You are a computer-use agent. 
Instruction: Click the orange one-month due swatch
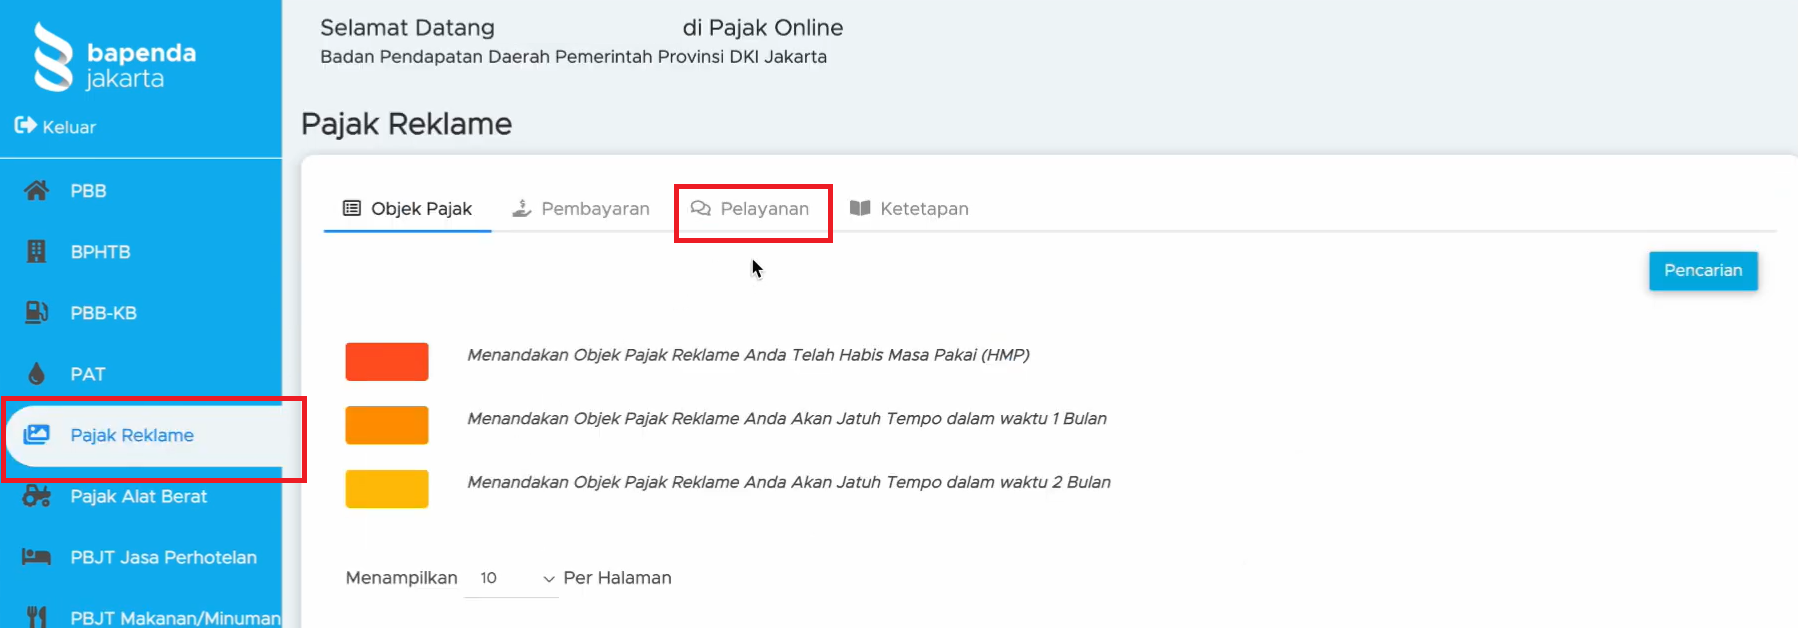[x=387, y=425]
